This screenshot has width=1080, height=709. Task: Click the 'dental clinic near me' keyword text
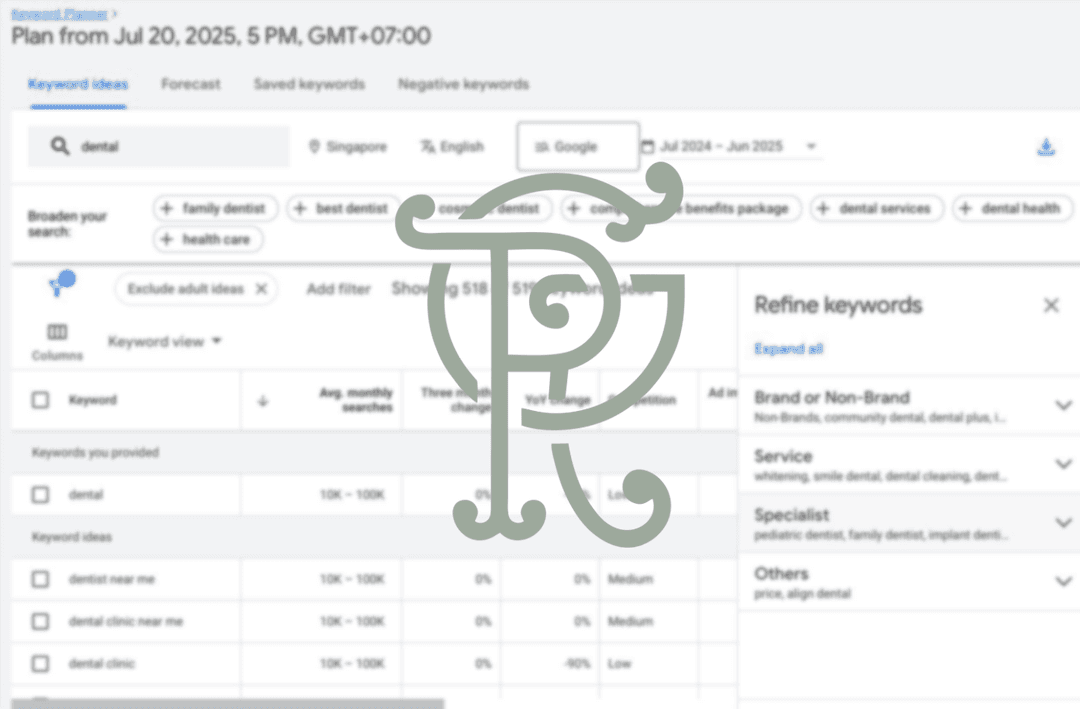[126, 621]
